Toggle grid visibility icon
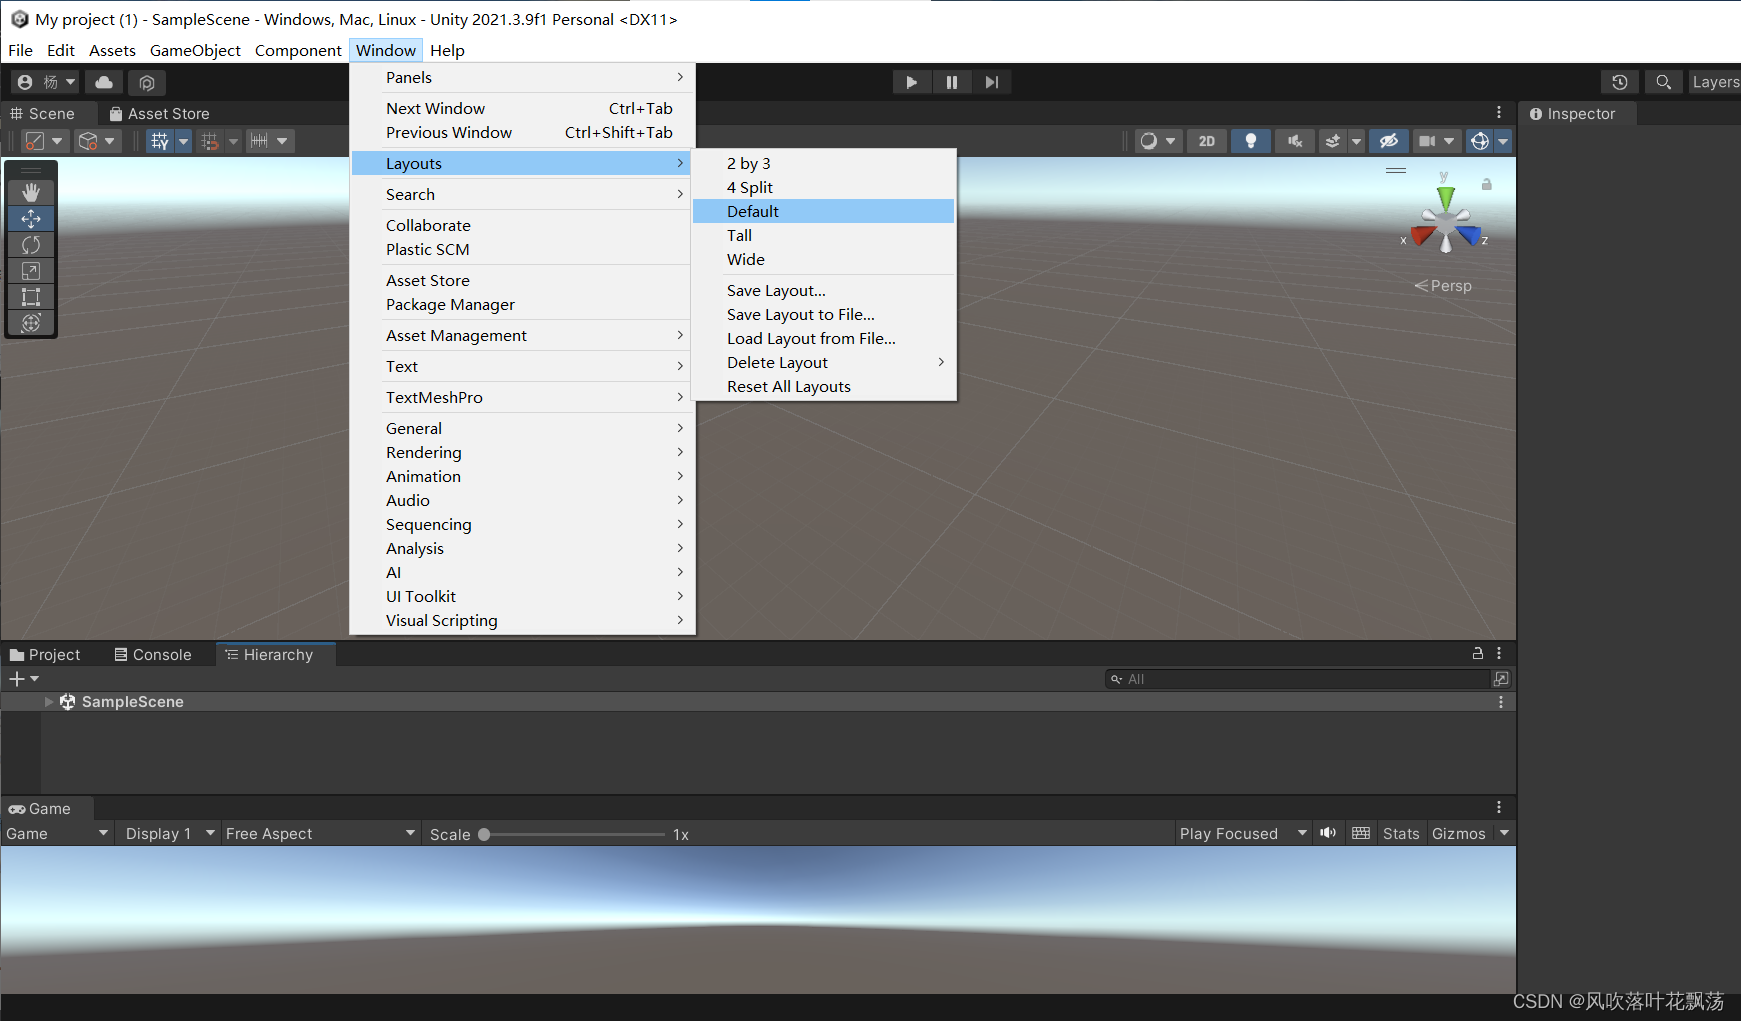The image size is (1741, 1021). coord(160,141)
